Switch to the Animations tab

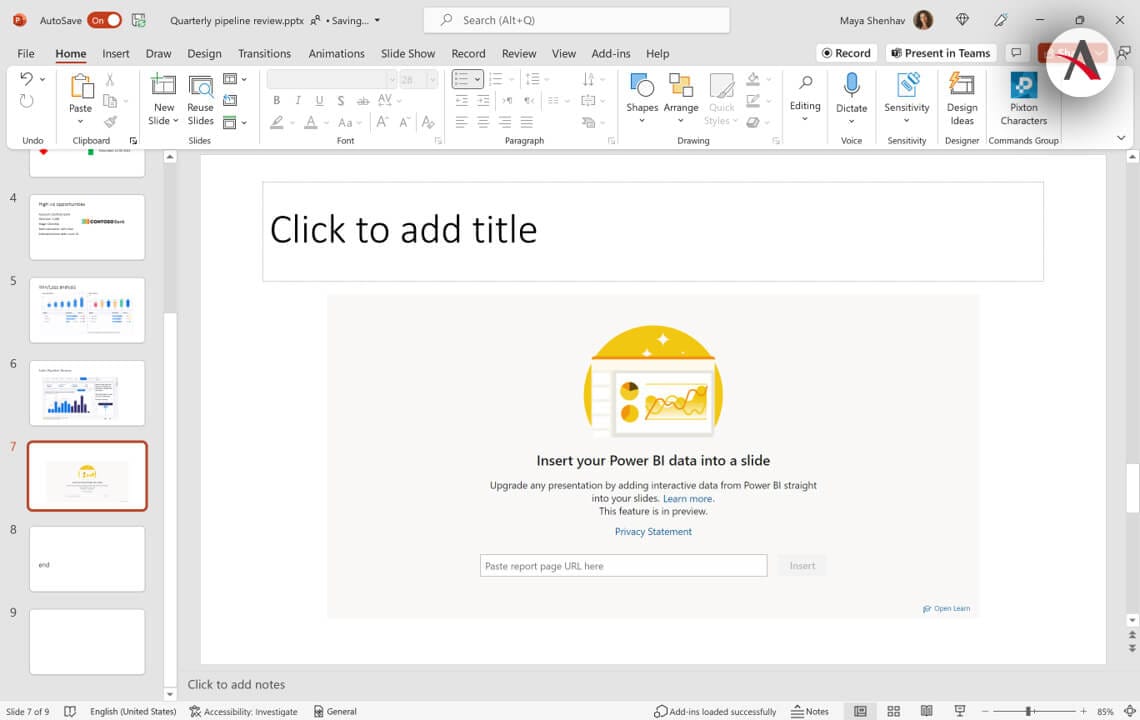point(337,53)
